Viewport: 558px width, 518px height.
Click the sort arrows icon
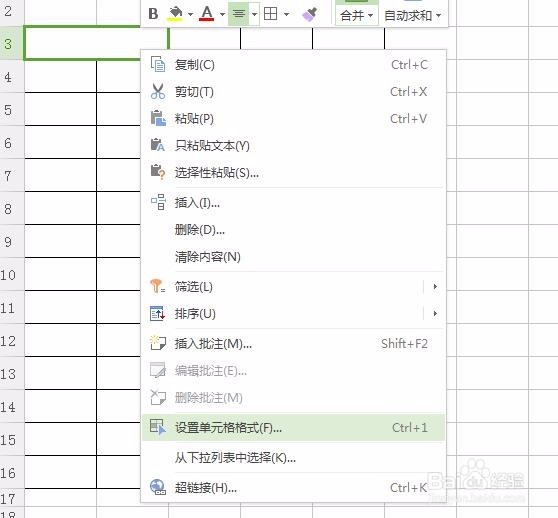click(x=157, y=313)
